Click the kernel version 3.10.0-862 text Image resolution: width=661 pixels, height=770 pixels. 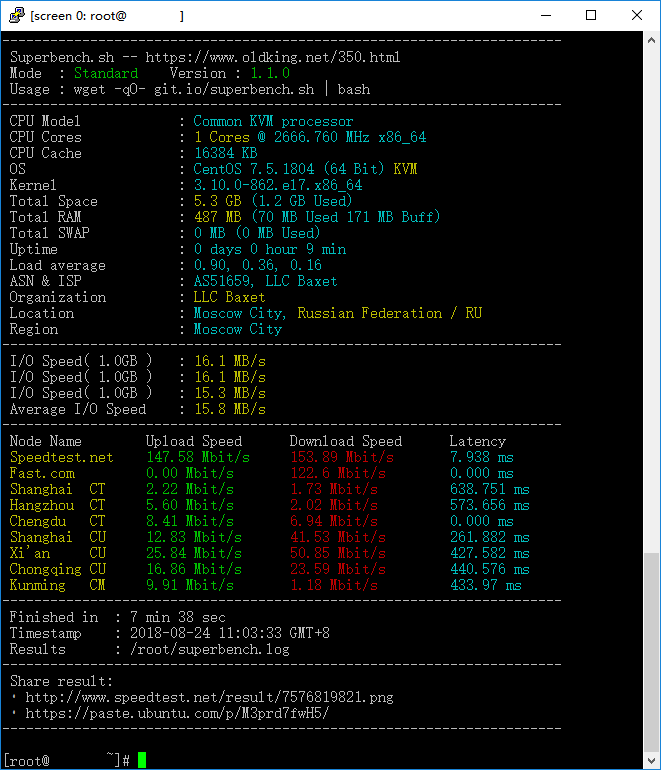coord(277,185)
